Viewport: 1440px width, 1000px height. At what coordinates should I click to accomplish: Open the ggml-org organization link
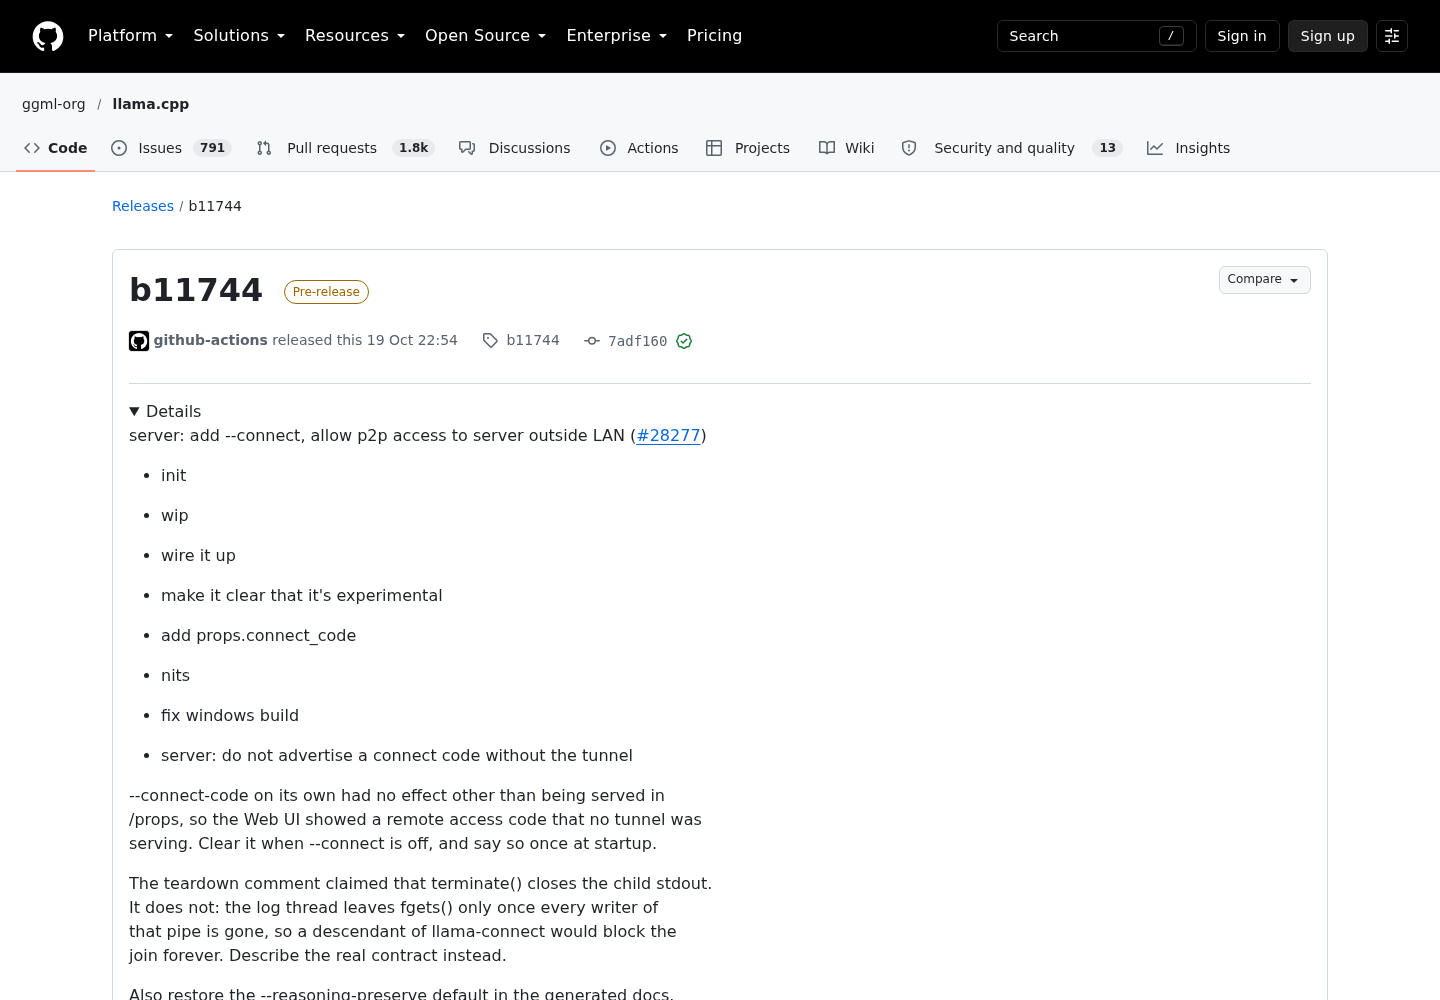(54, 104)
